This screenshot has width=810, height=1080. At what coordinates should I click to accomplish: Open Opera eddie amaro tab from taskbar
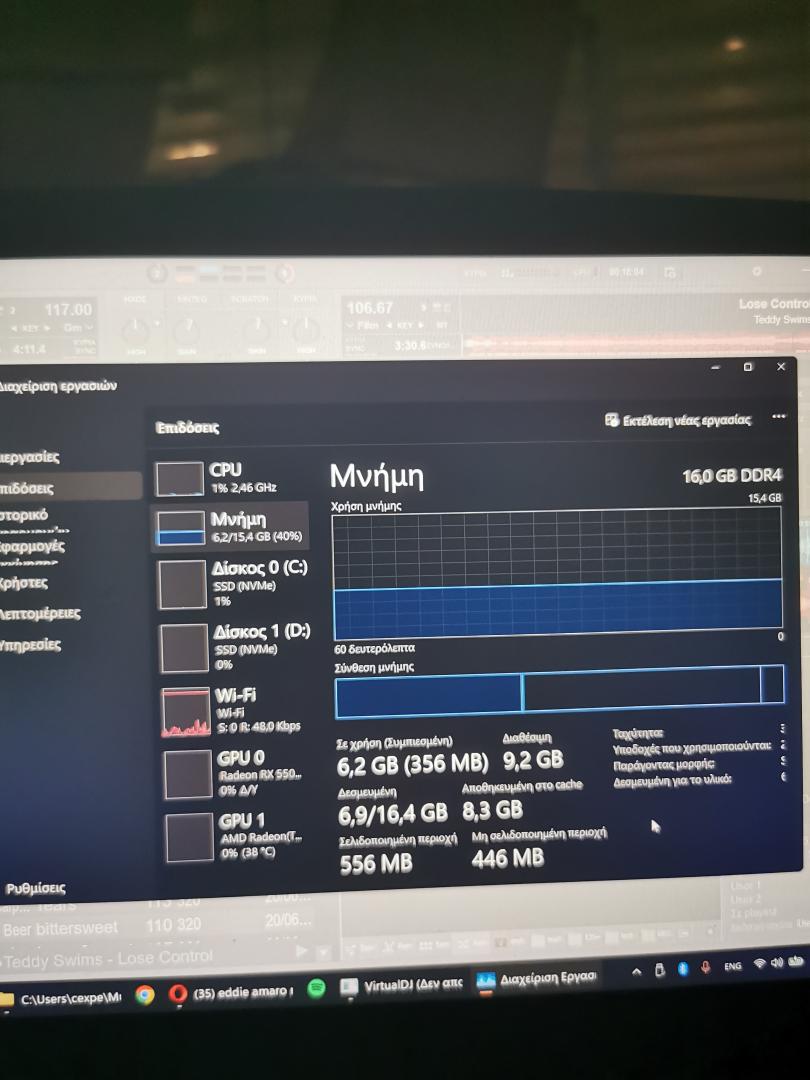click(x=231, y=993)
